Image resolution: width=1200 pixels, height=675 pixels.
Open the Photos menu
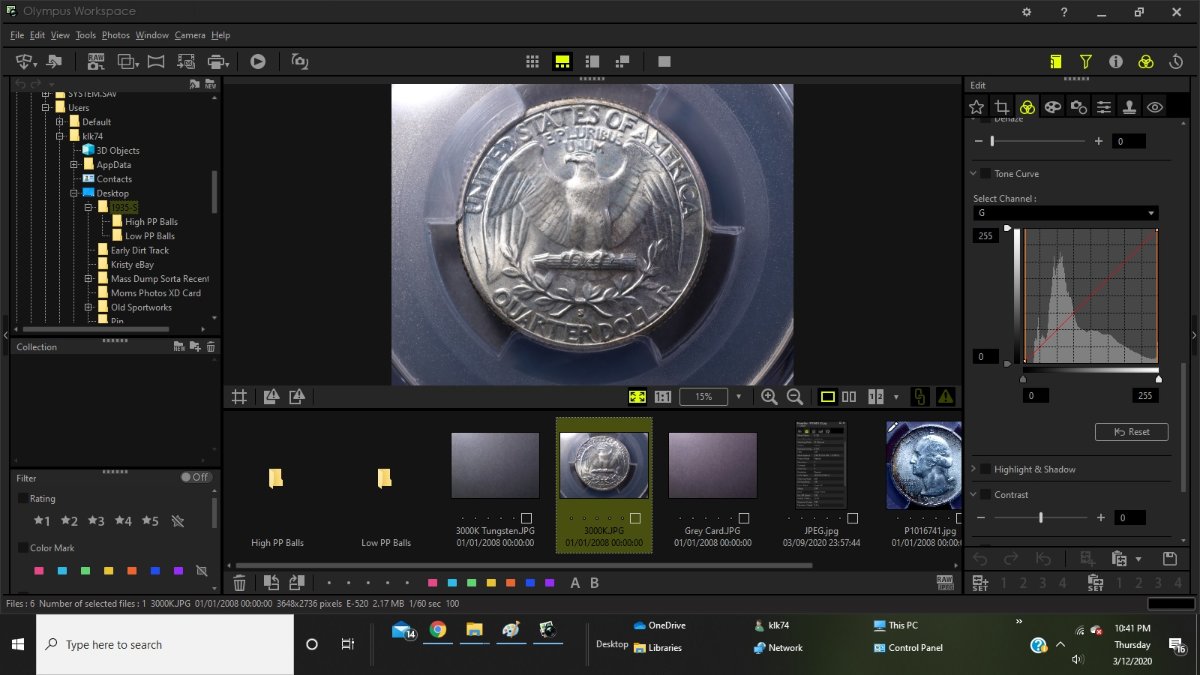116,35
